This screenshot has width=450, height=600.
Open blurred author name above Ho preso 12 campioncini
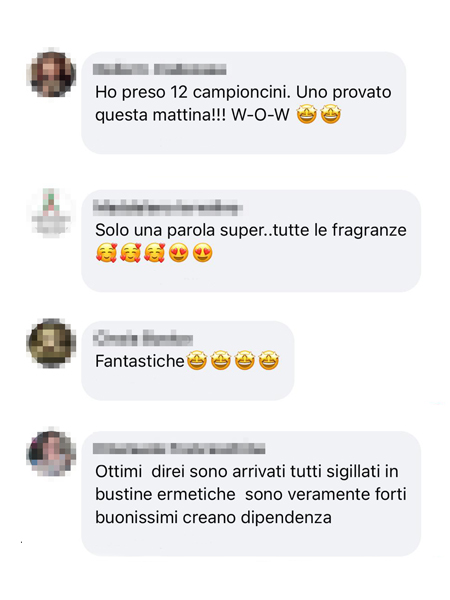160,70
